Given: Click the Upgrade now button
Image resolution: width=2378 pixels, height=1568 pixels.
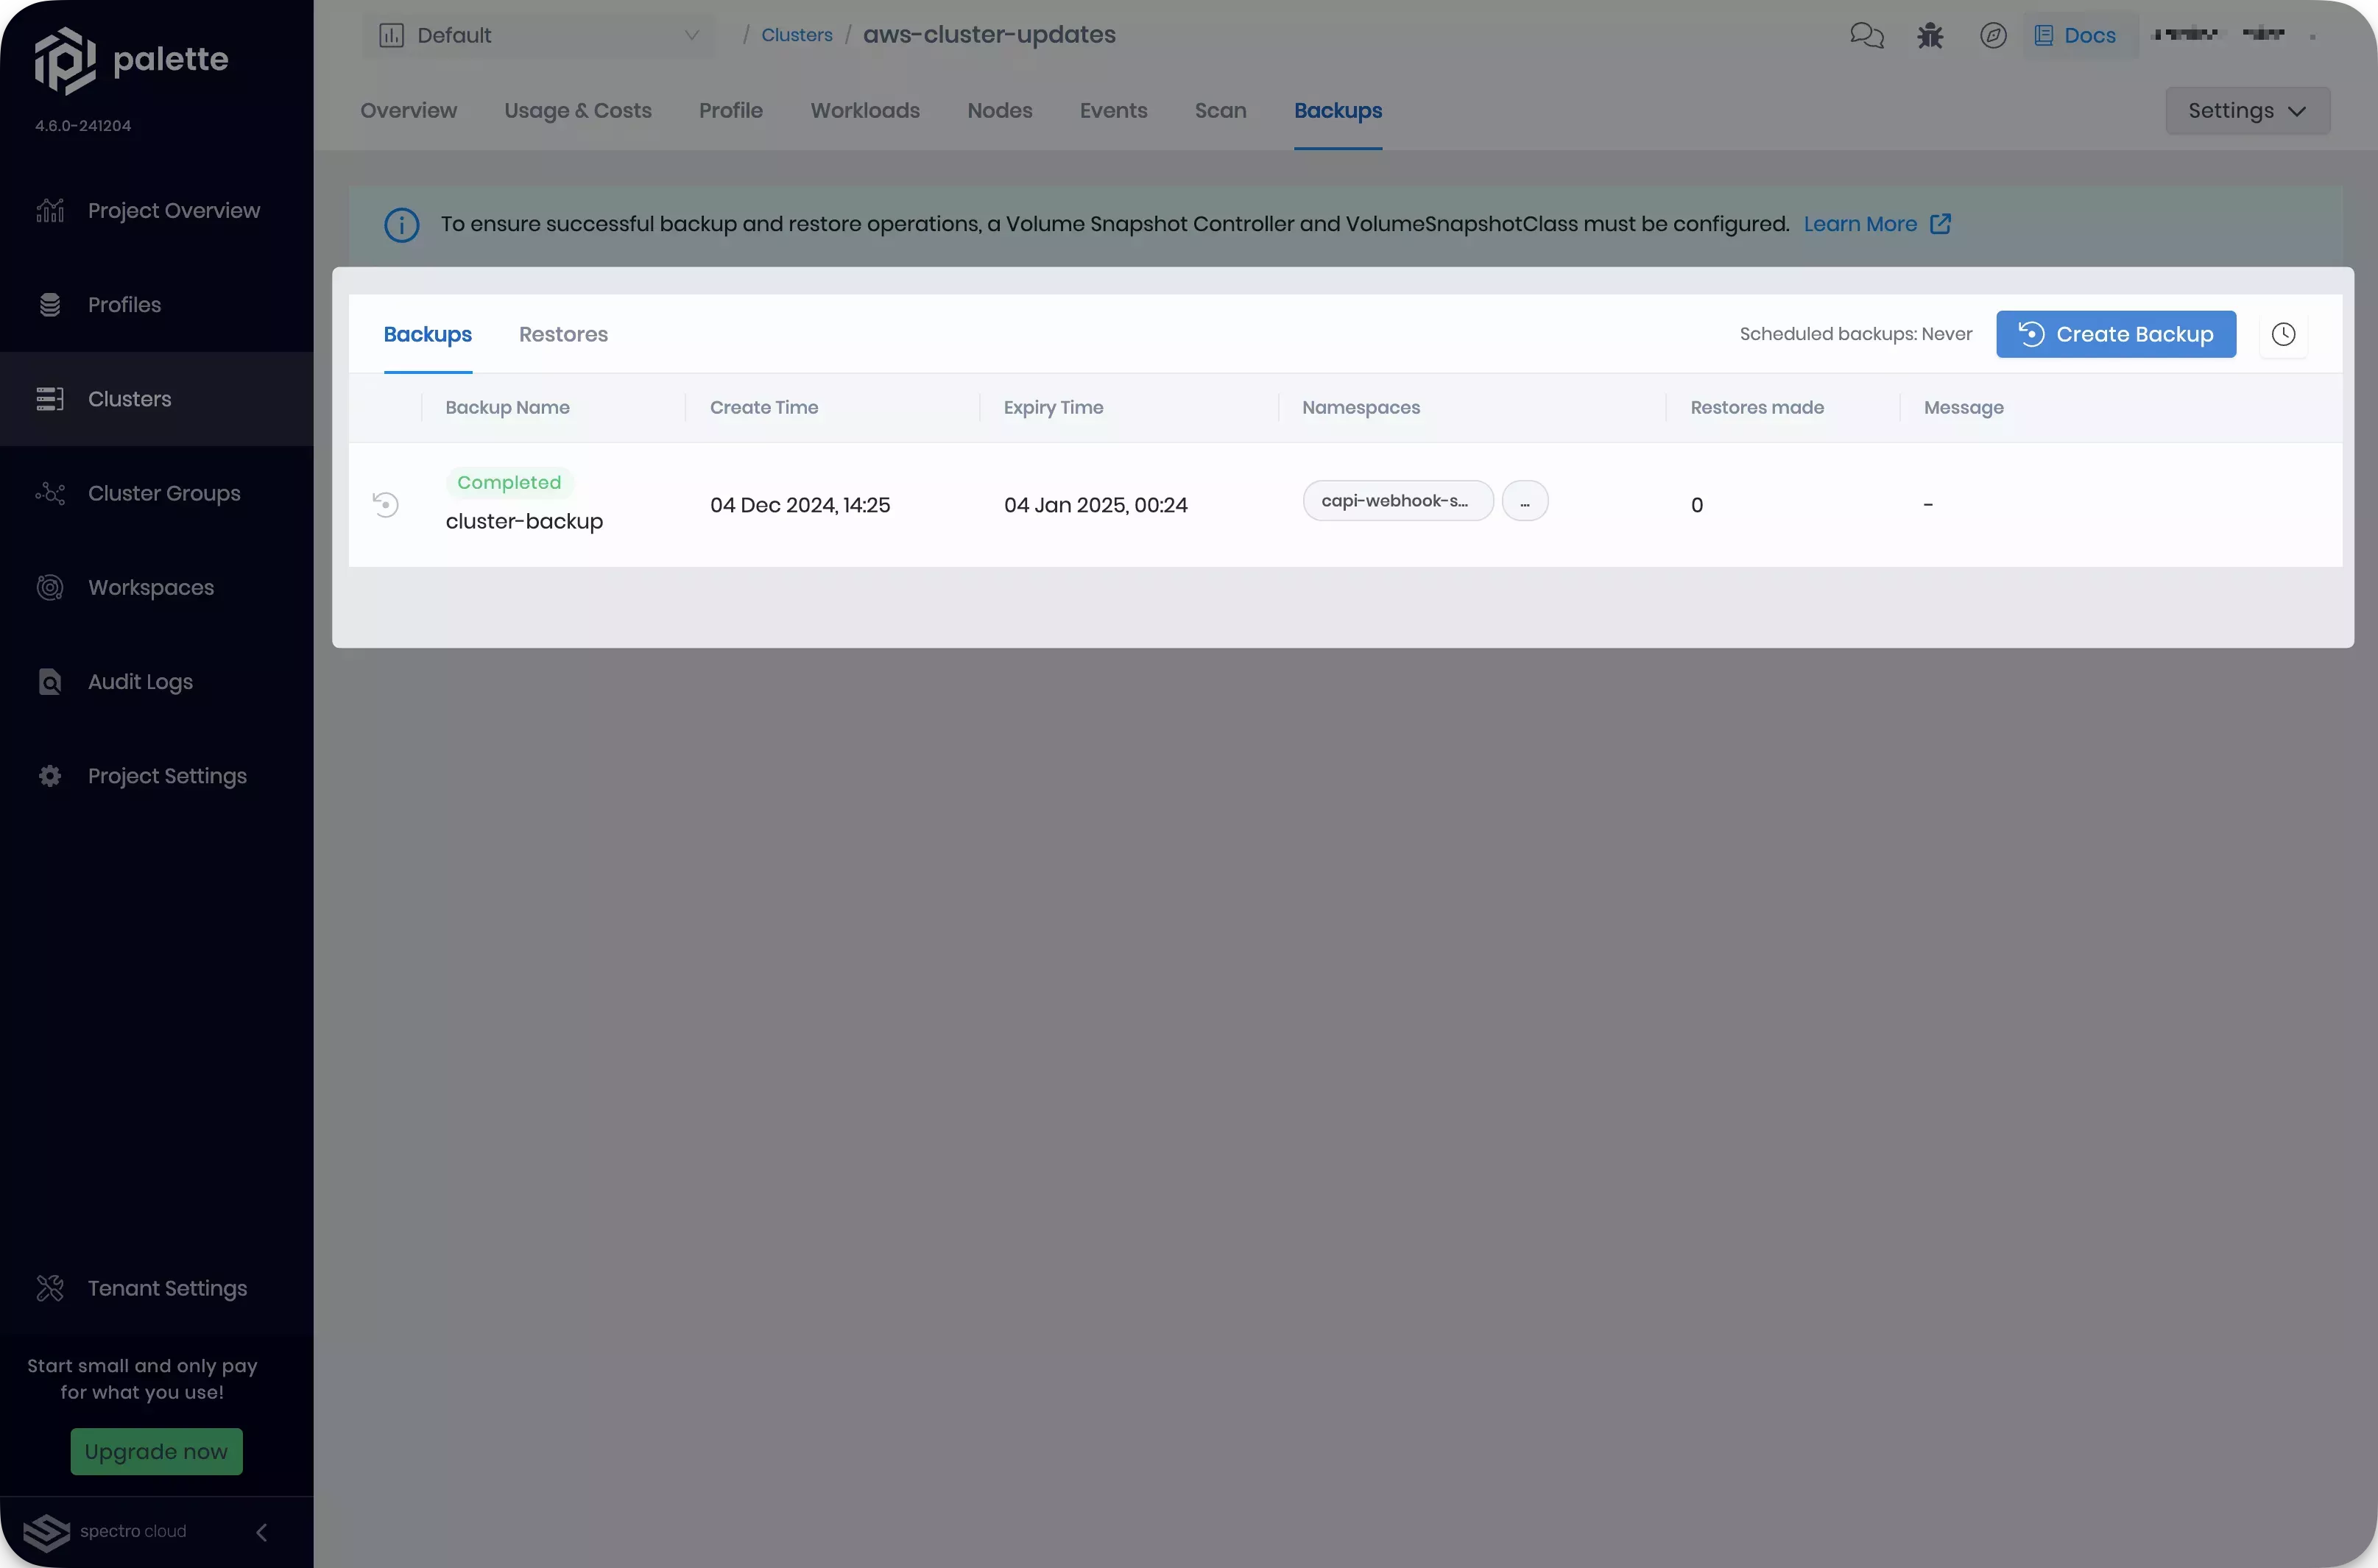Looking at the screenshot, I should [156, 1451].
